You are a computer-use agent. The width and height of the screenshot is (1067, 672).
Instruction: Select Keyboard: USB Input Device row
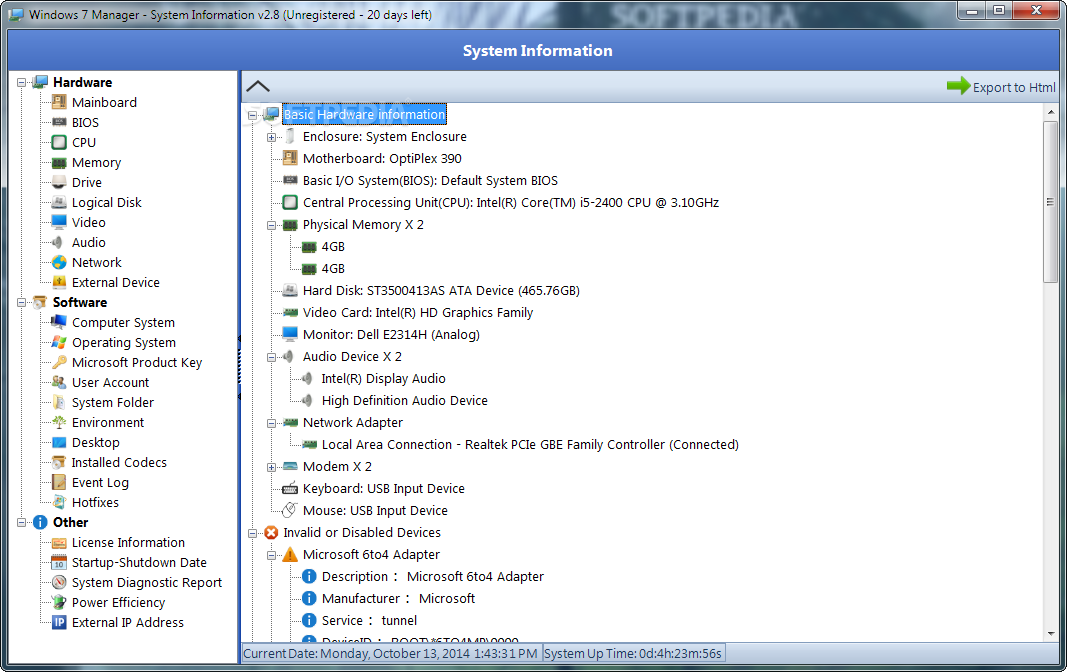tap(384, 488)
